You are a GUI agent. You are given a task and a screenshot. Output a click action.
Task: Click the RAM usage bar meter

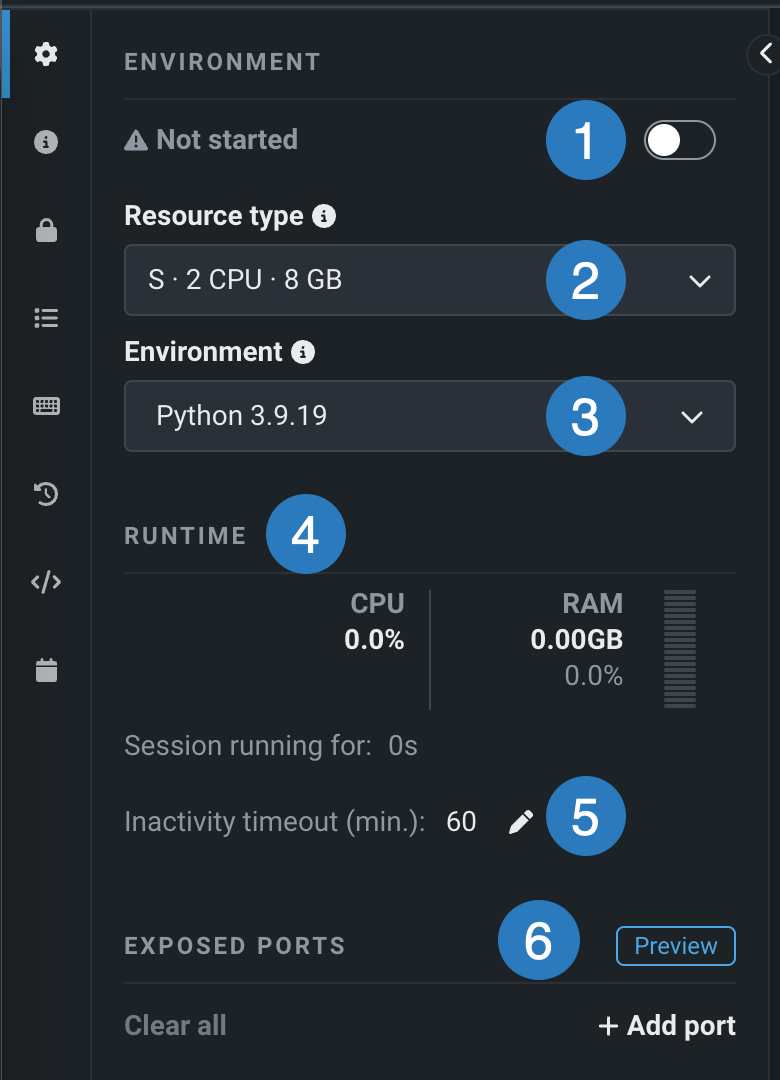pyautogui.click(x=680, y=649)
